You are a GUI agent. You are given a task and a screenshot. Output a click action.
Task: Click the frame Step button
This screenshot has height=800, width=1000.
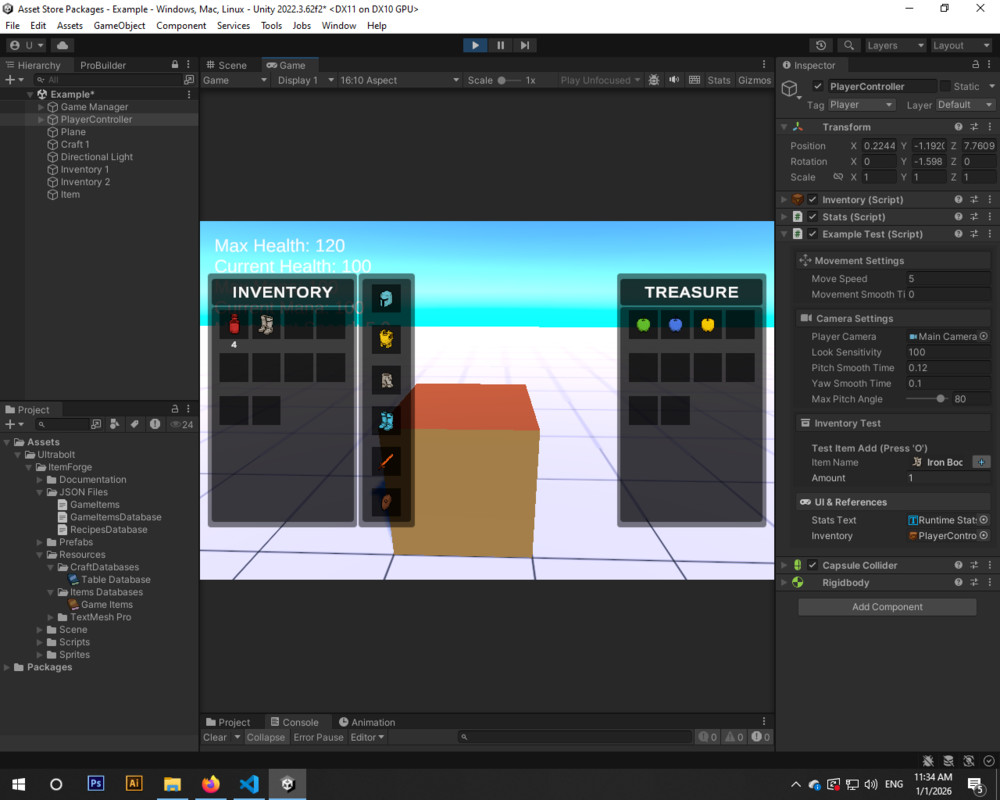pos(525,44)
